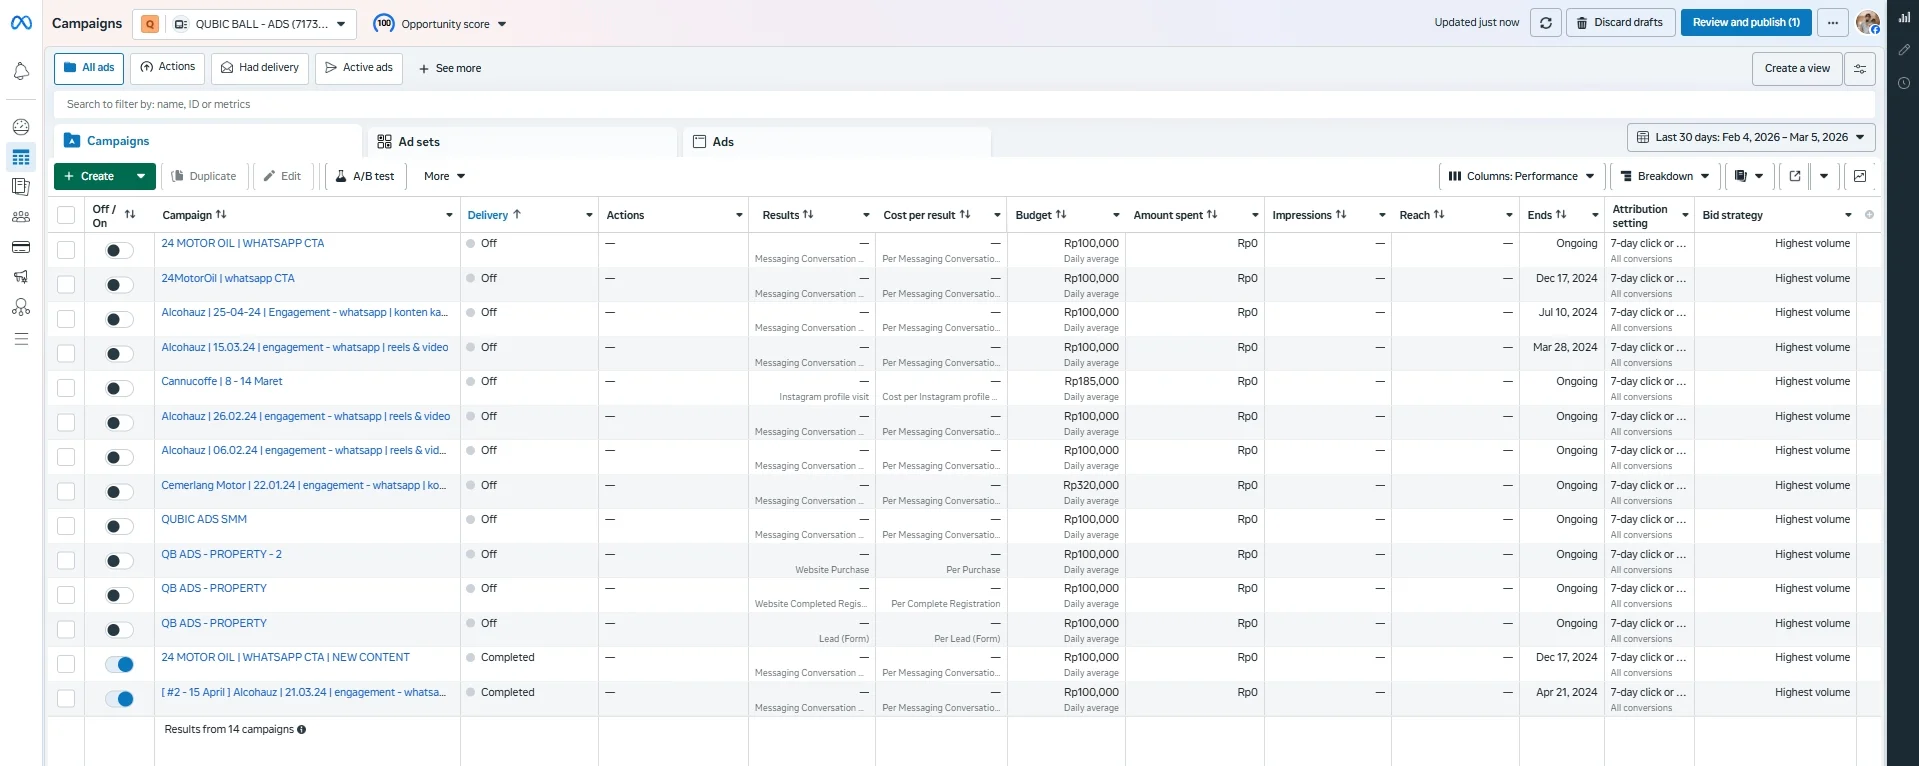The image size is (1919, 766).
Task: Toggle off 24 MOTOR OIL NEW CONTENT campaign
Action: click(x=119, y=664)
